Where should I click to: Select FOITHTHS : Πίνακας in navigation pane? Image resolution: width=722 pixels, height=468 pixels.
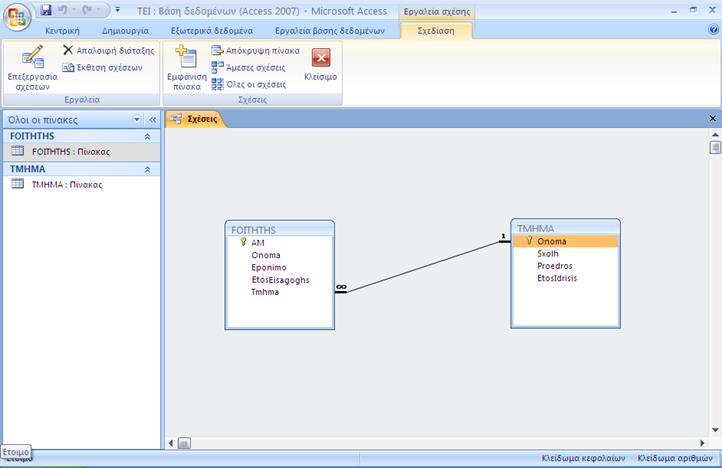[82, 152]
